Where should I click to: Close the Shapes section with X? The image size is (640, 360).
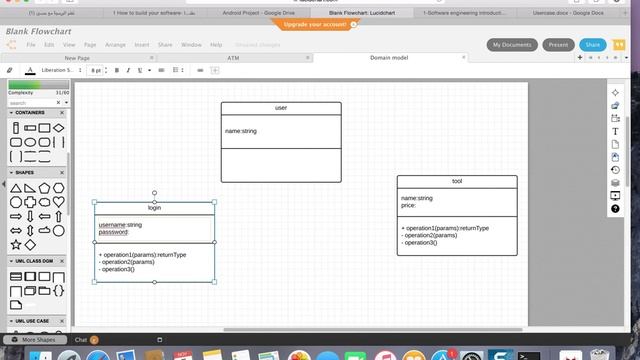click(62, 173)
